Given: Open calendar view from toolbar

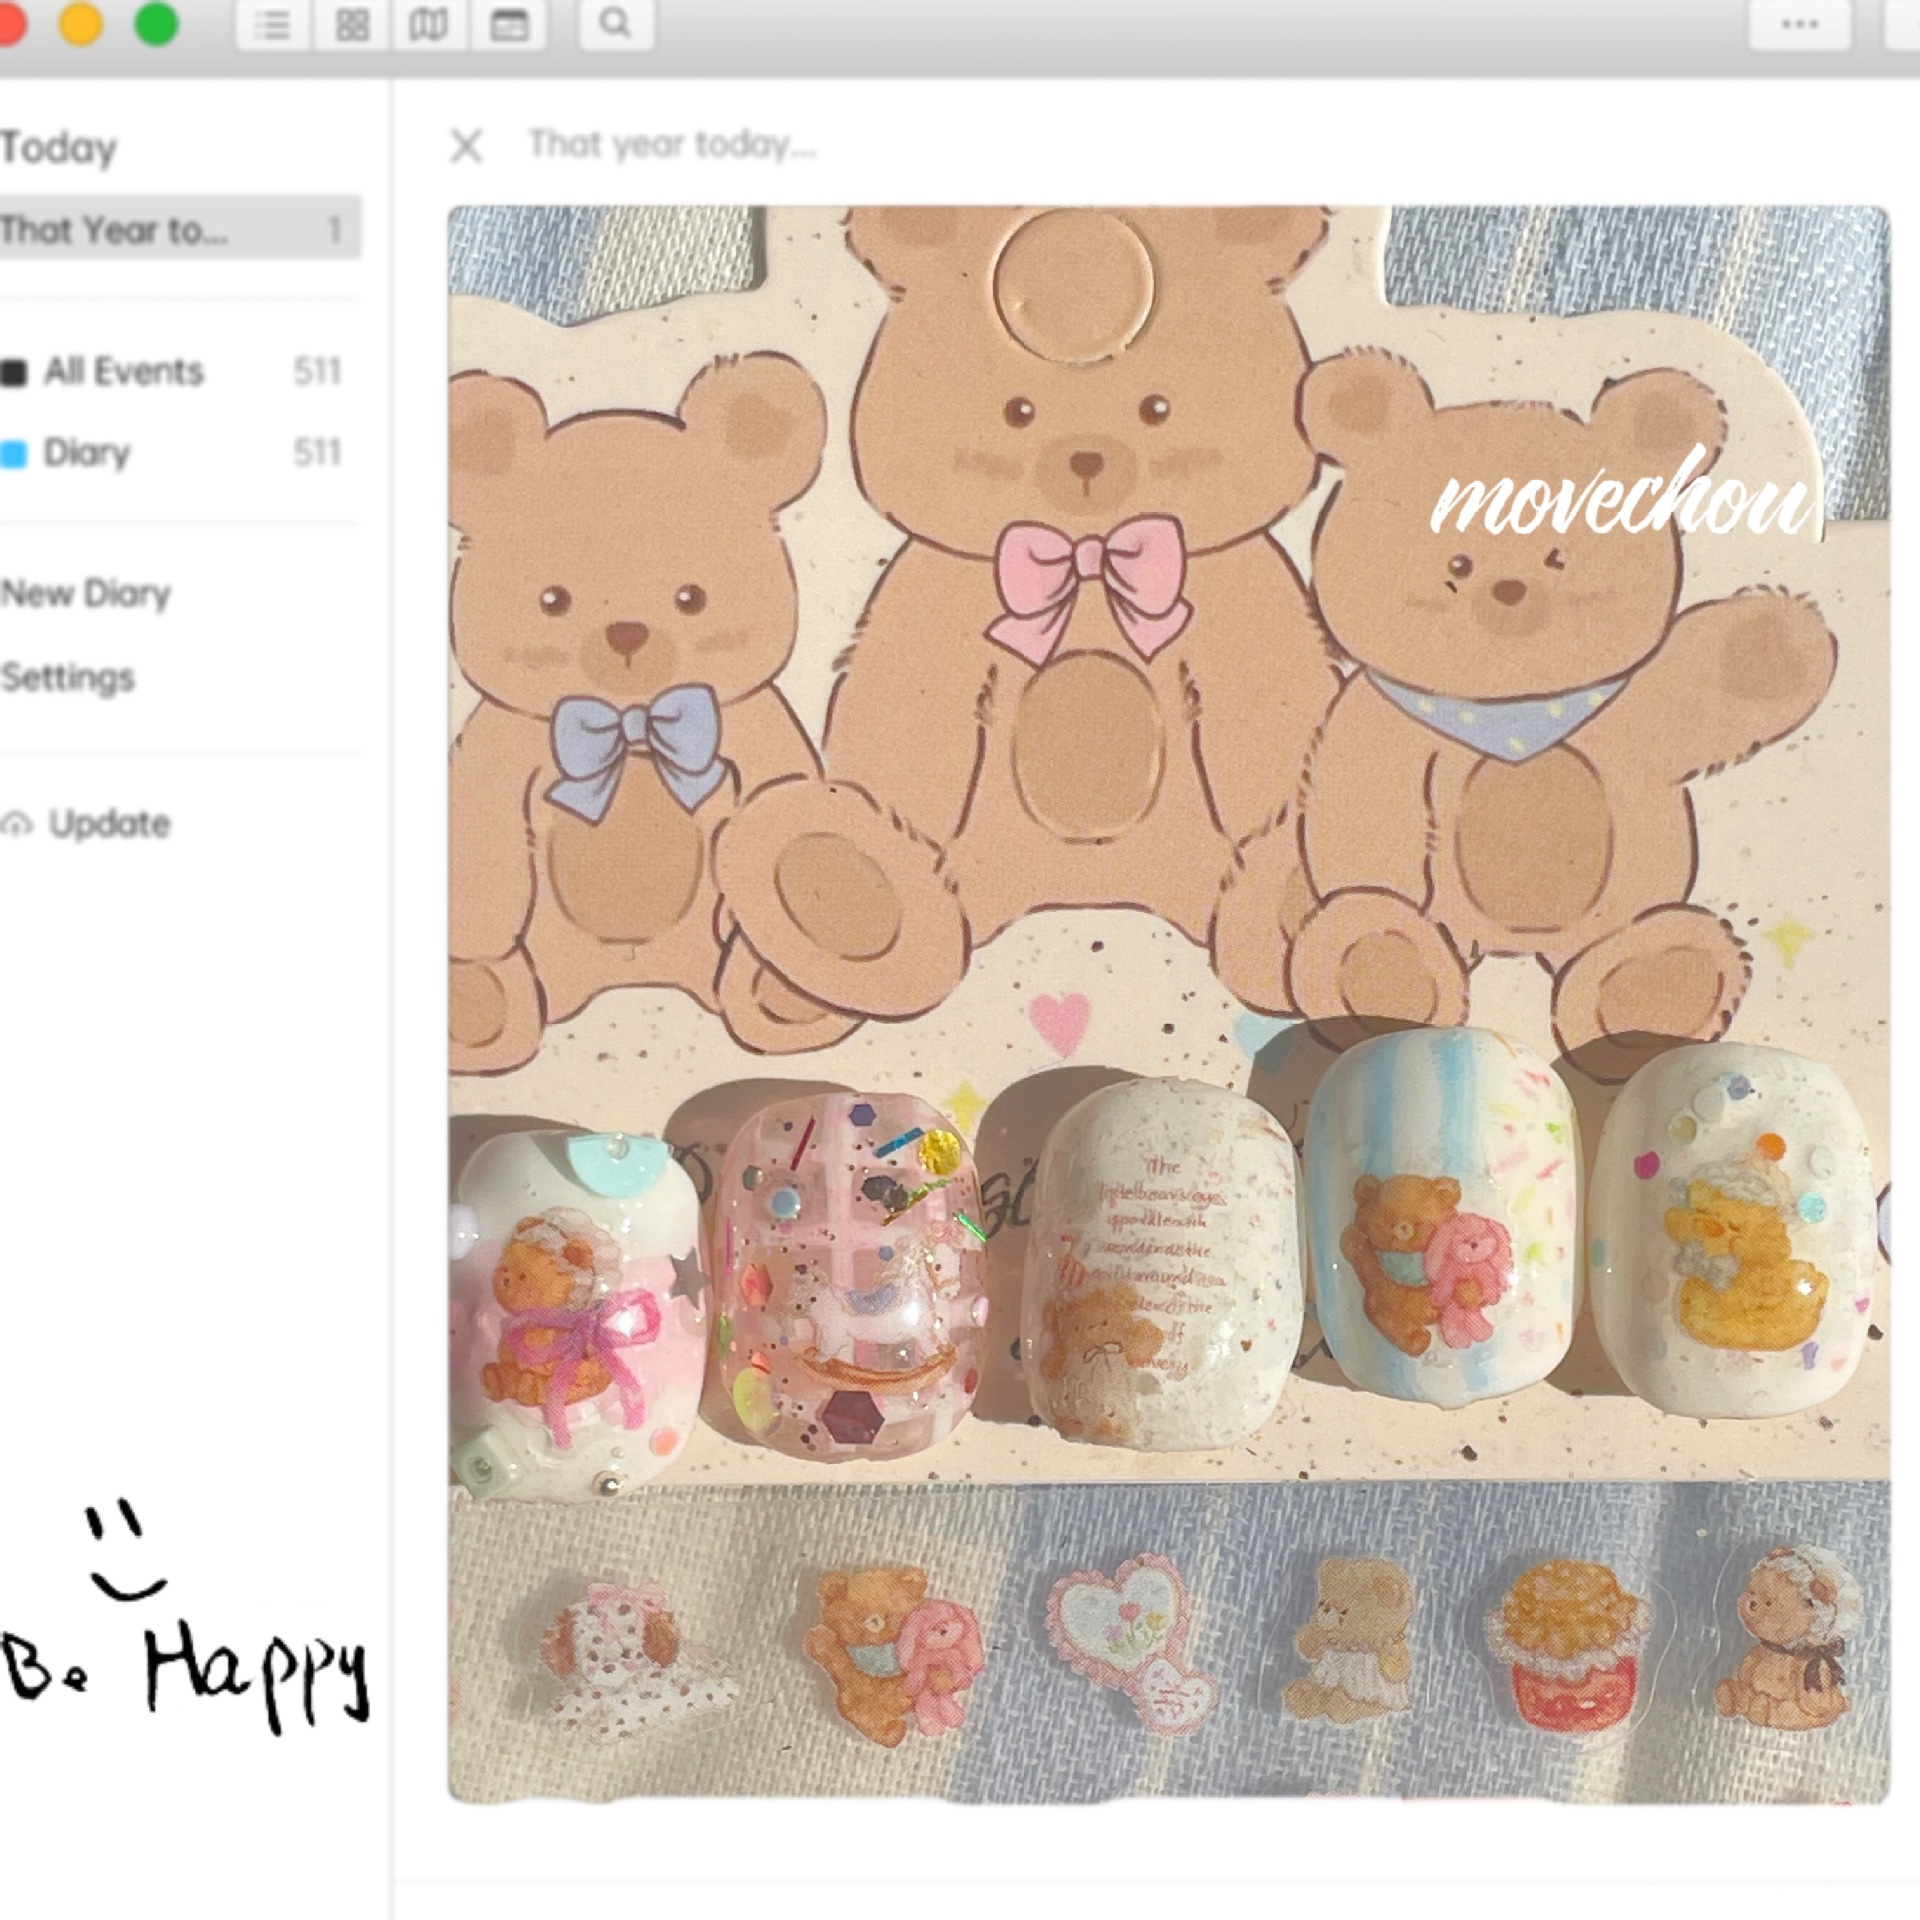Looking at the screenshot, I should tap(508, 24).
